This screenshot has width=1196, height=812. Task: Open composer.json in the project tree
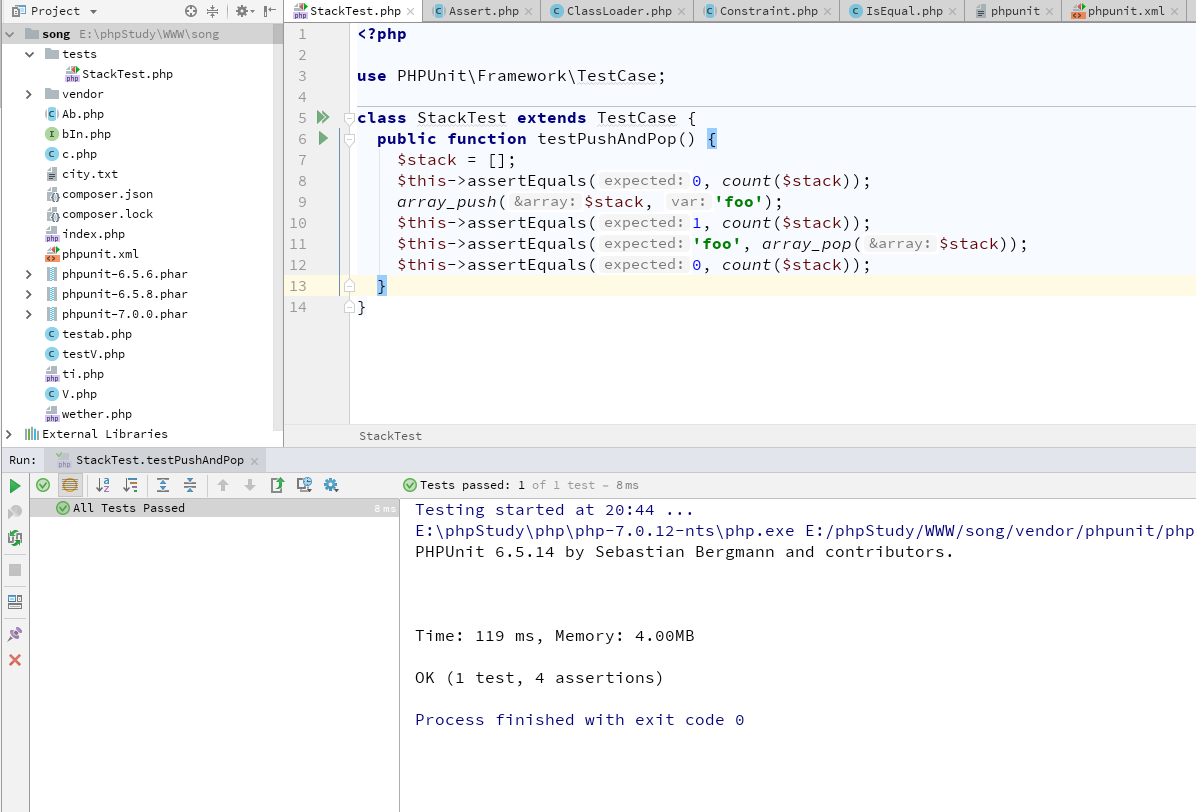tap(107, 194)
